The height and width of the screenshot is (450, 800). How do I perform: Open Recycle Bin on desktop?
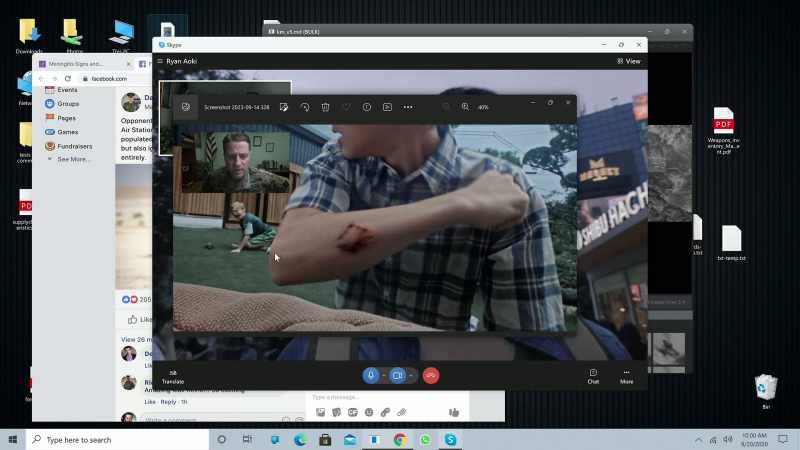tap(766, 391)
